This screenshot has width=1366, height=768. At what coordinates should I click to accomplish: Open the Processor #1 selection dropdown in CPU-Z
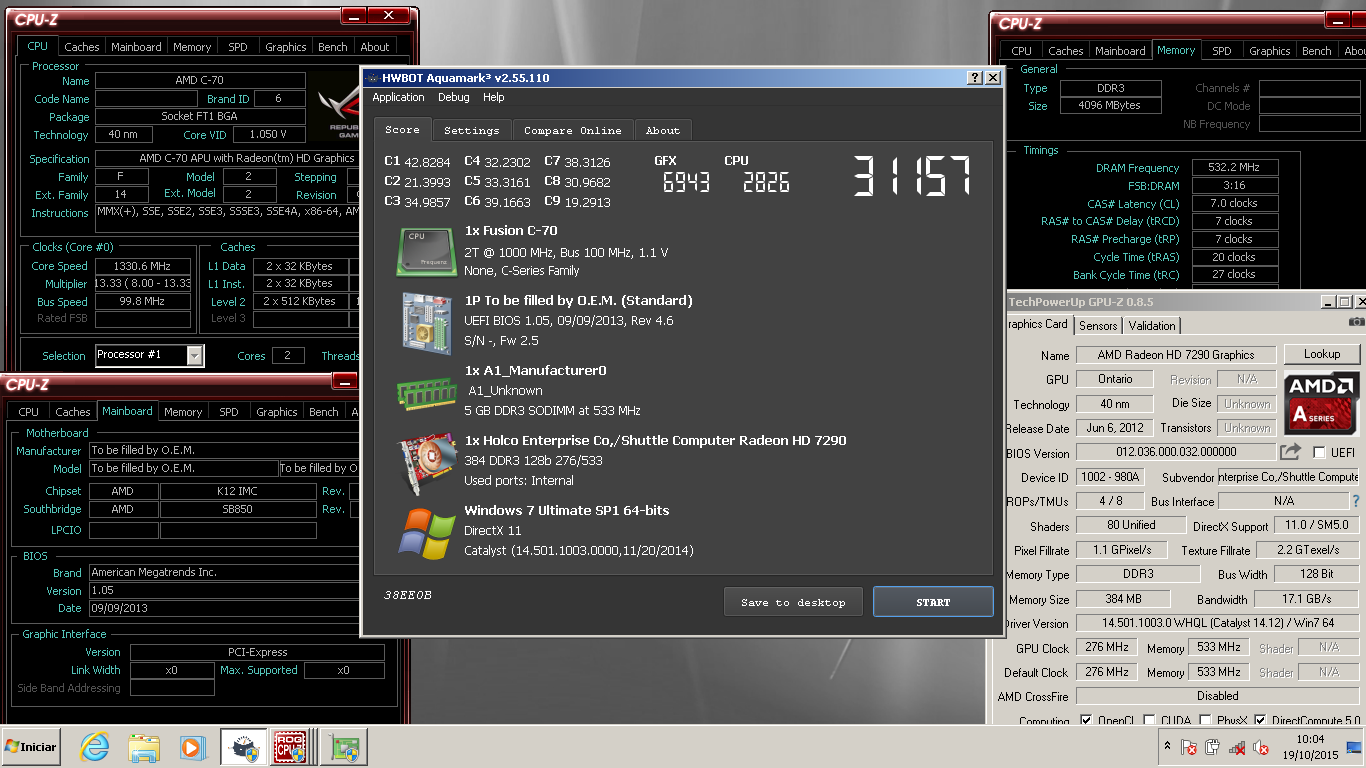click(195, 355)
